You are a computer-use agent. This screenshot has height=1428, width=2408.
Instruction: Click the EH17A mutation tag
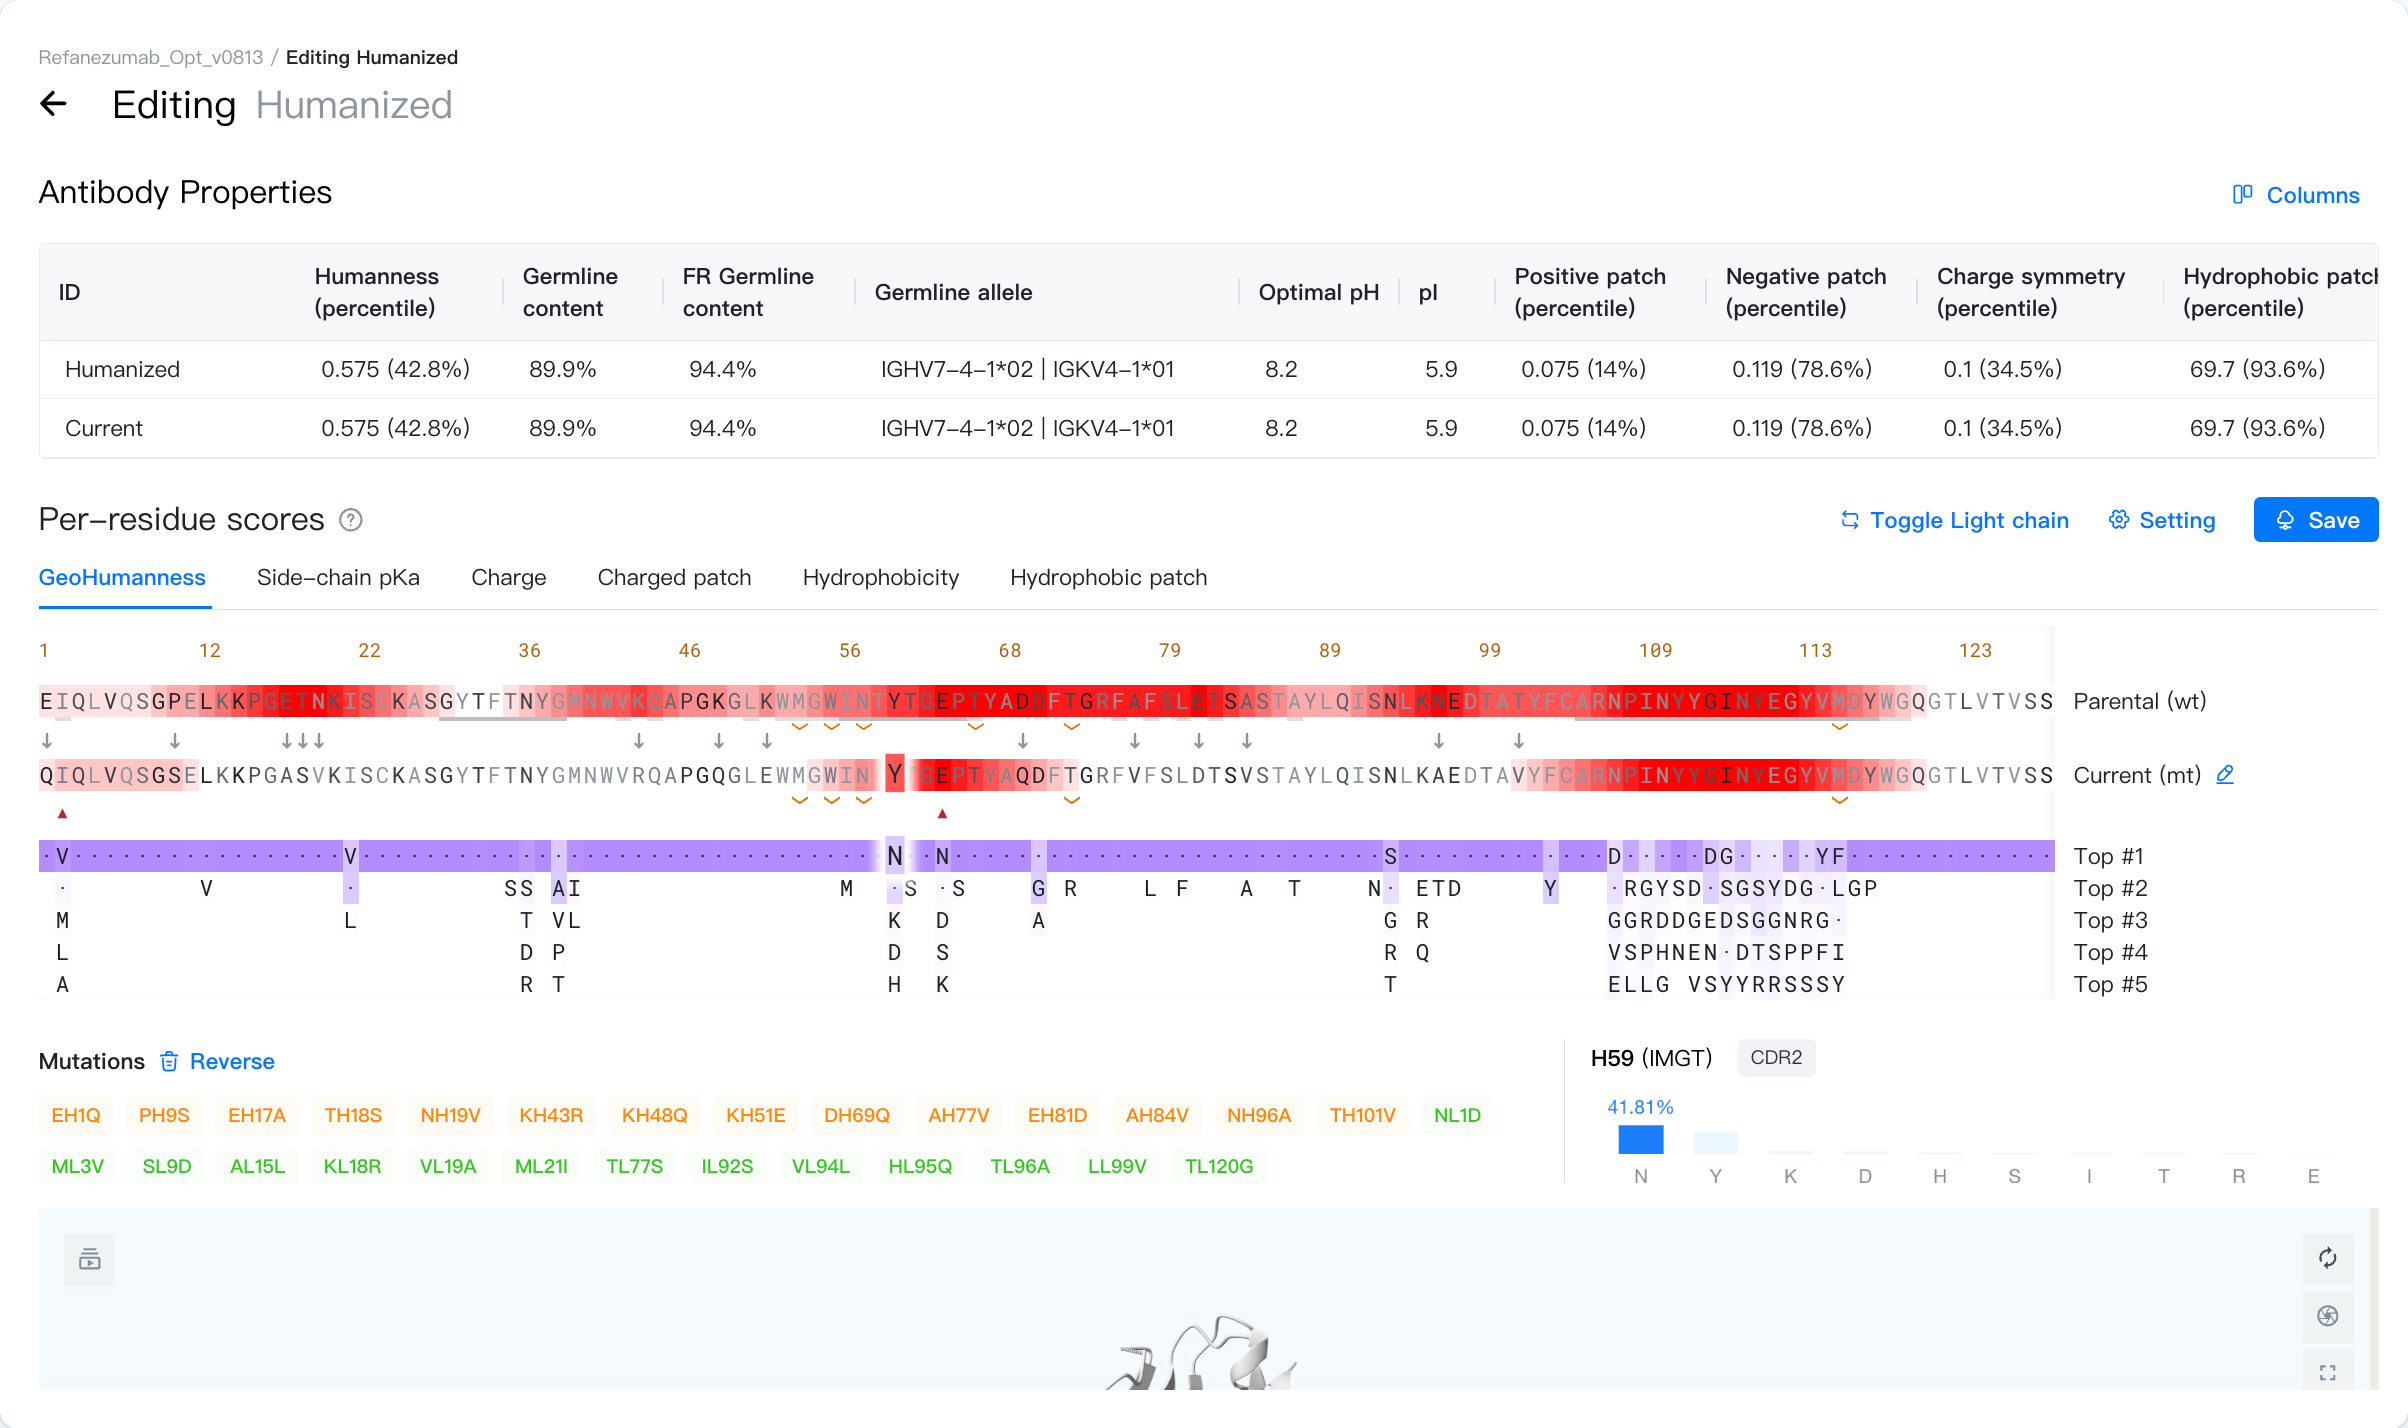click(x=257, y=1115)
